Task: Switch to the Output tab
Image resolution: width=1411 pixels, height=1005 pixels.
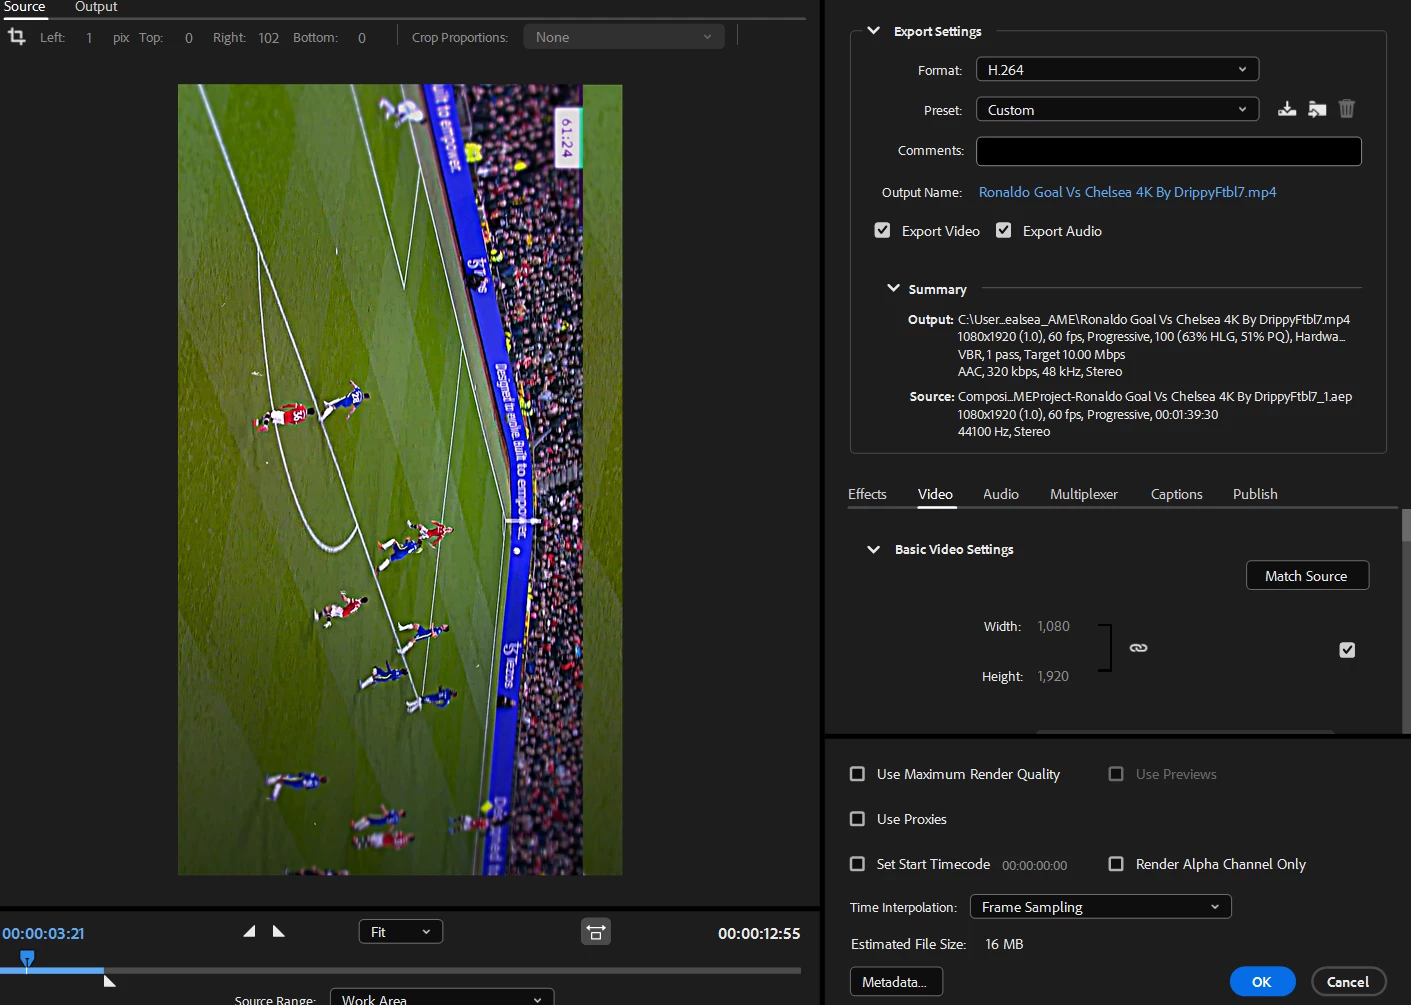Action: (x=96, y=7)
